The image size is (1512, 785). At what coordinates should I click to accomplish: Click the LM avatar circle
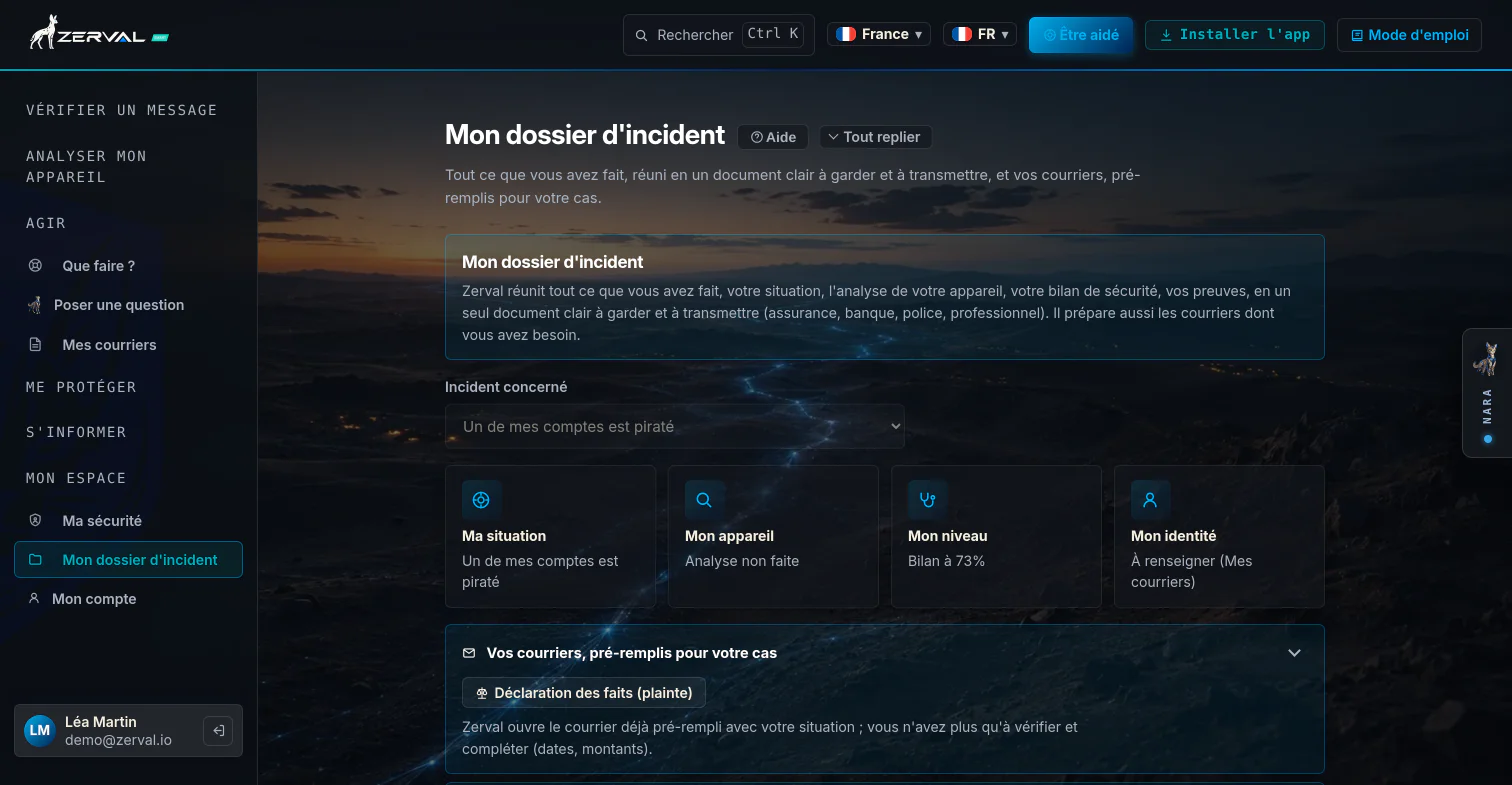[x=40, y=731]
